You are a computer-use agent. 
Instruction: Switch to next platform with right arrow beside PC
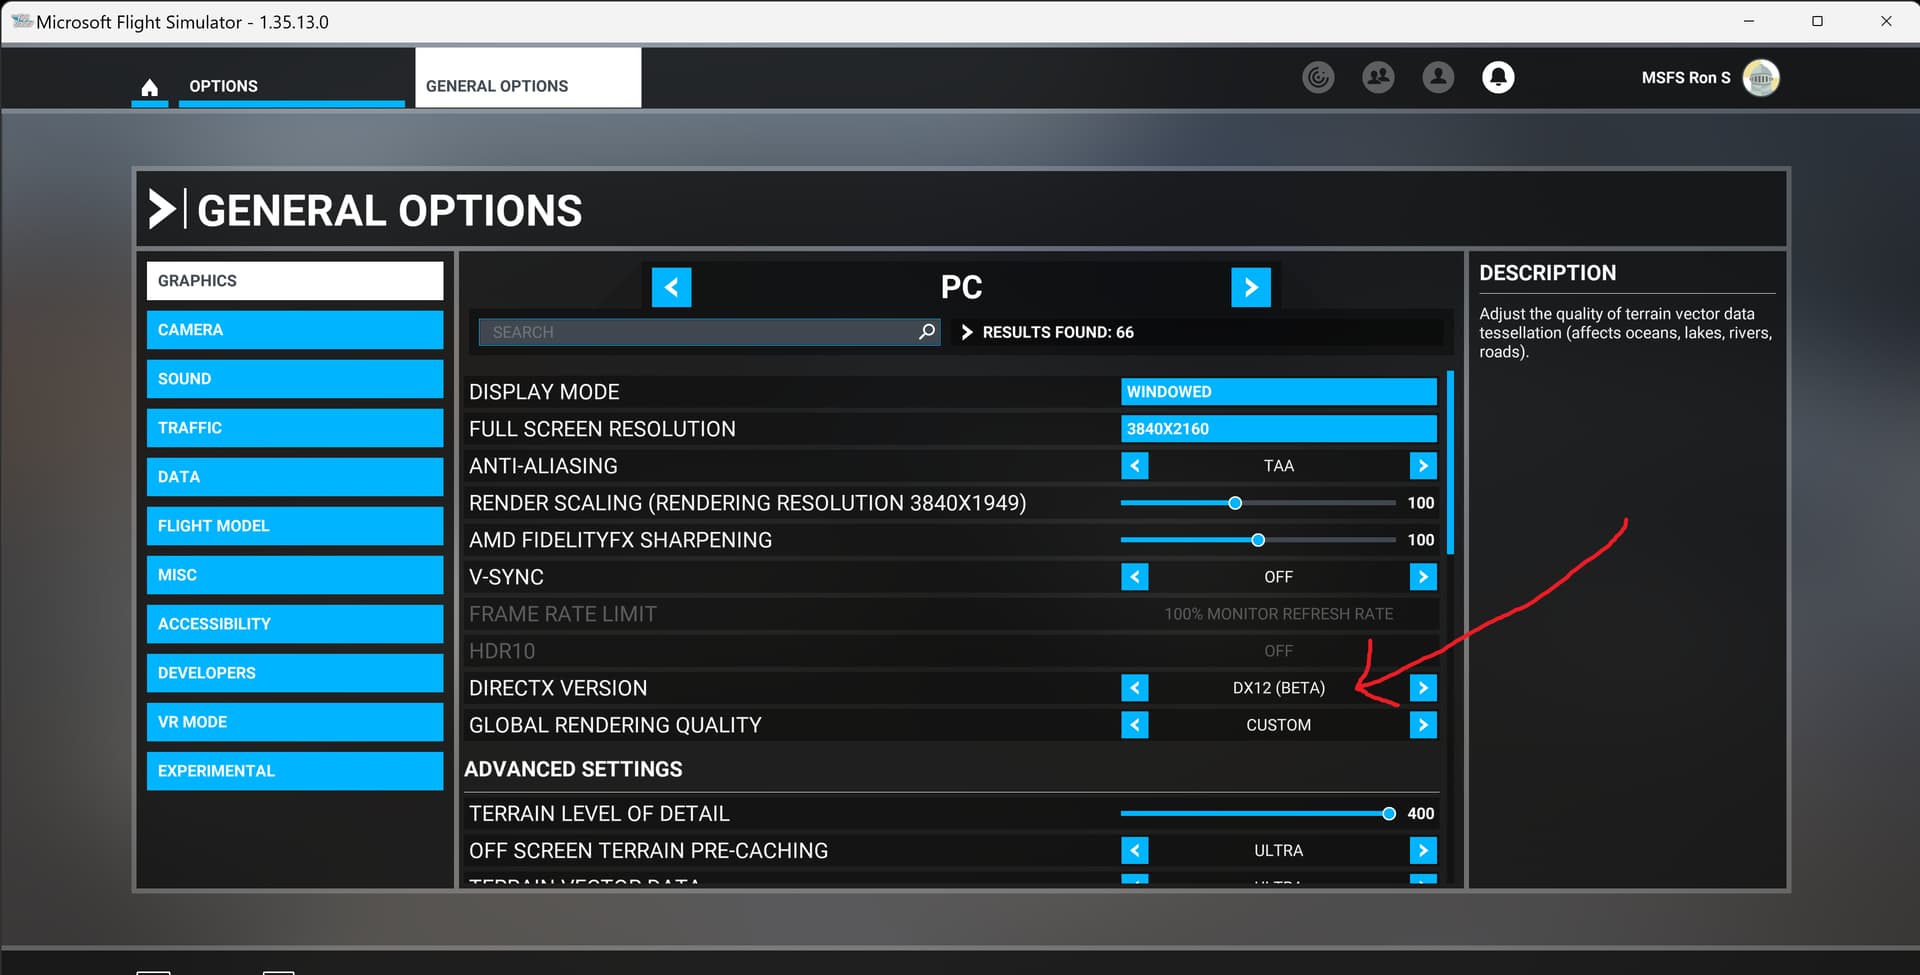coord(1251,288)
